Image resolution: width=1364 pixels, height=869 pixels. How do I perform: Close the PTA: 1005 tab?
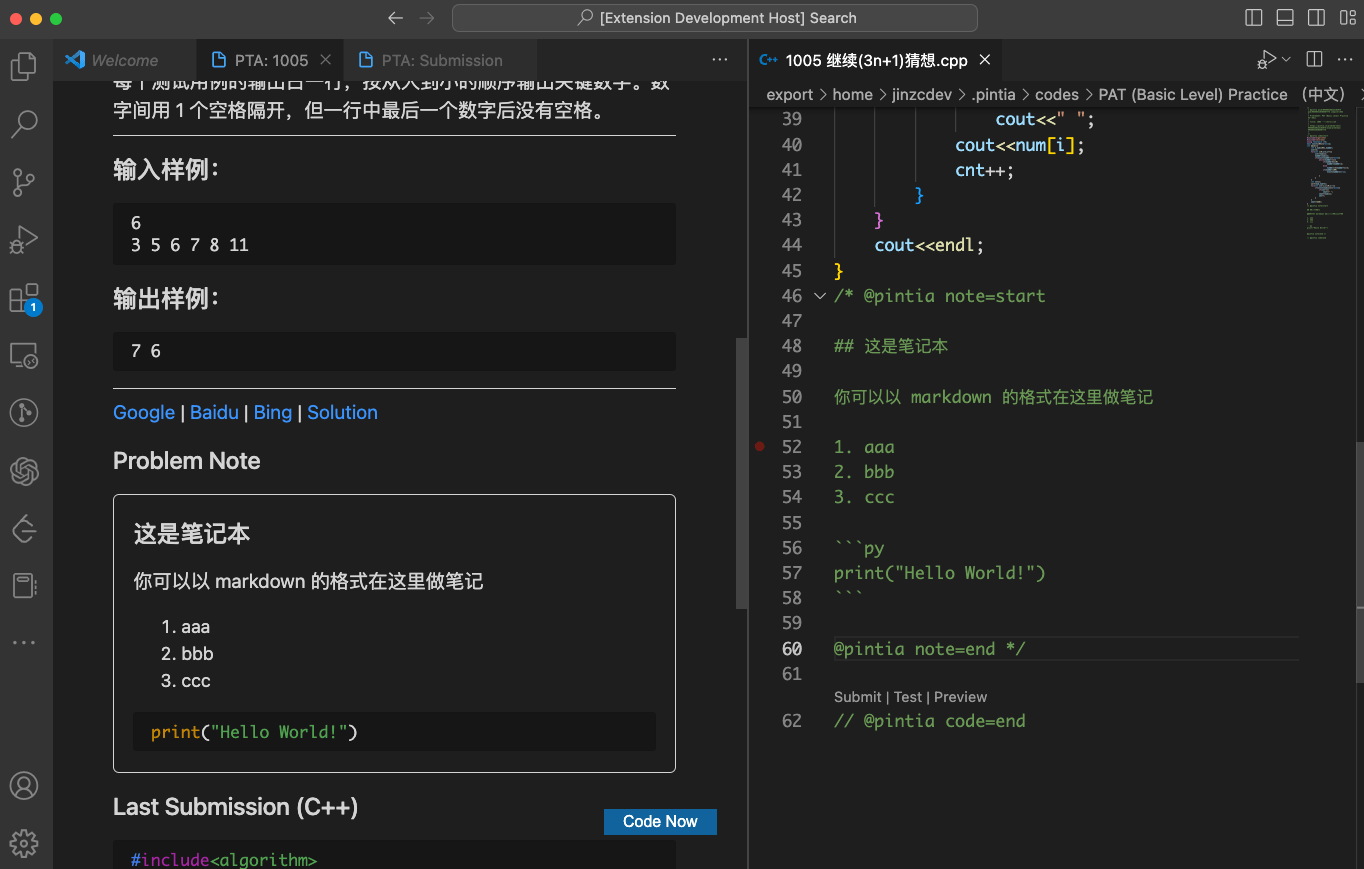click(325, 60)
